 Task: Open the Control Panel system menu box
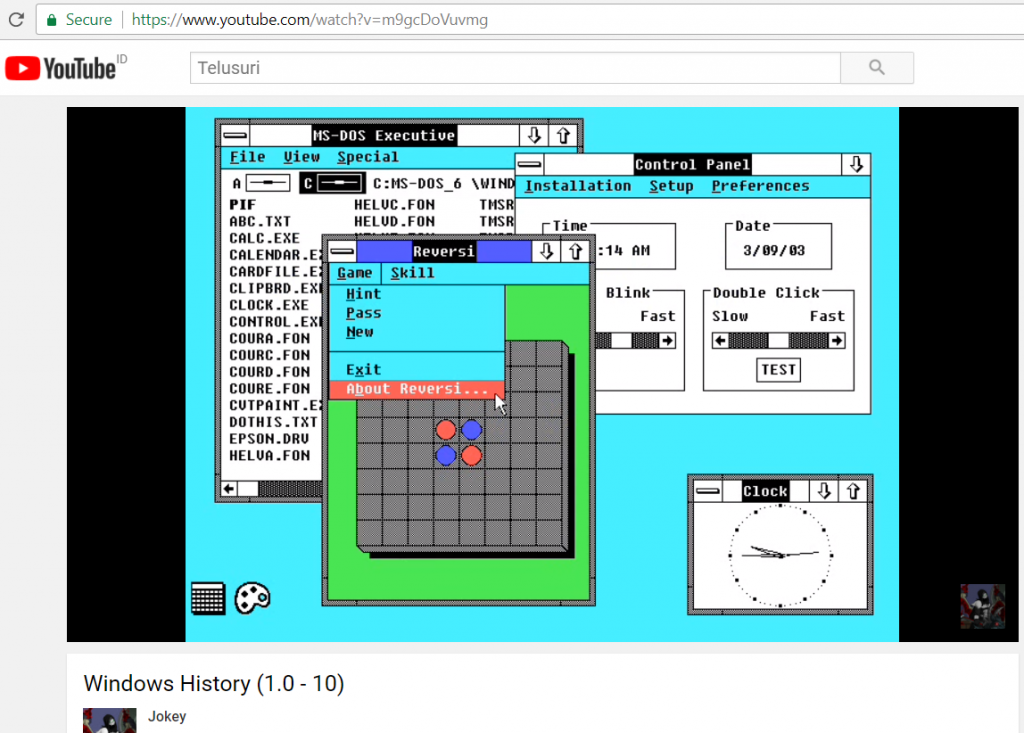[x=530, y=165]
